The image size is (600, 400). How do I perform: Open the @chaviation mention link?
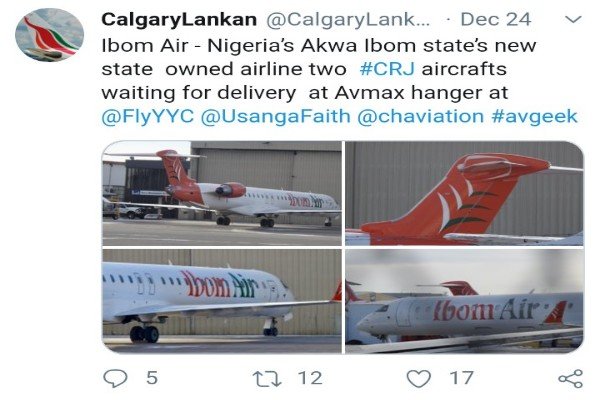(x=421, y=116)
